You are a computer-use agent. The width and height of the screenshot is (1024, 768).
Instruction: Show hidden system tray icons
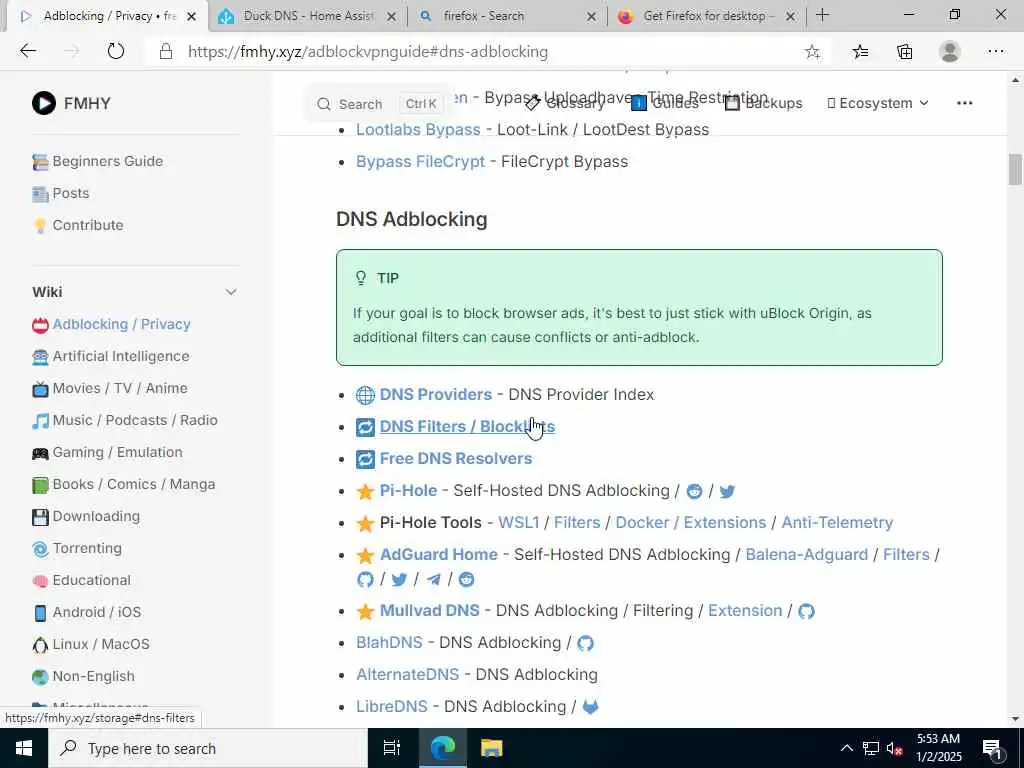[x=846, y=748]
